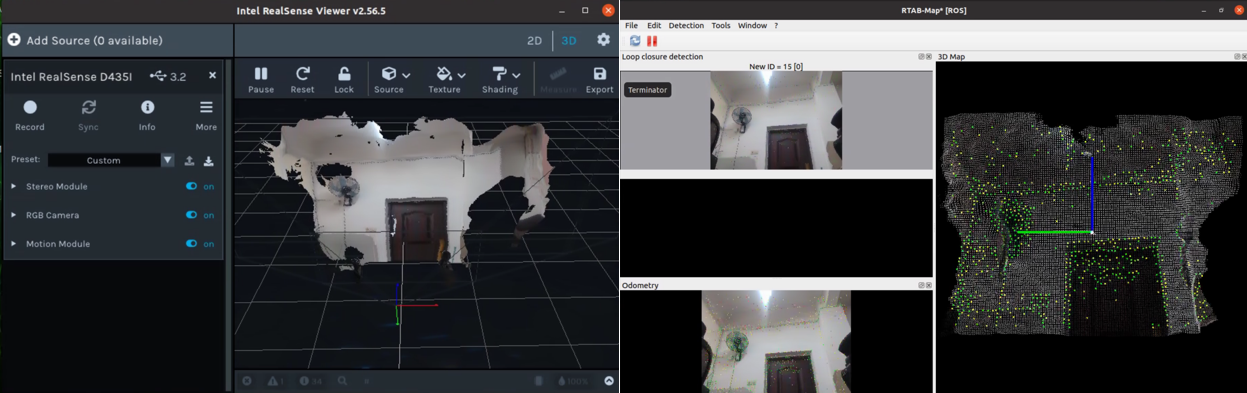Click the search icon in RealSense status bar
The height and width of the screenshot is (393, 1247).
342,381
